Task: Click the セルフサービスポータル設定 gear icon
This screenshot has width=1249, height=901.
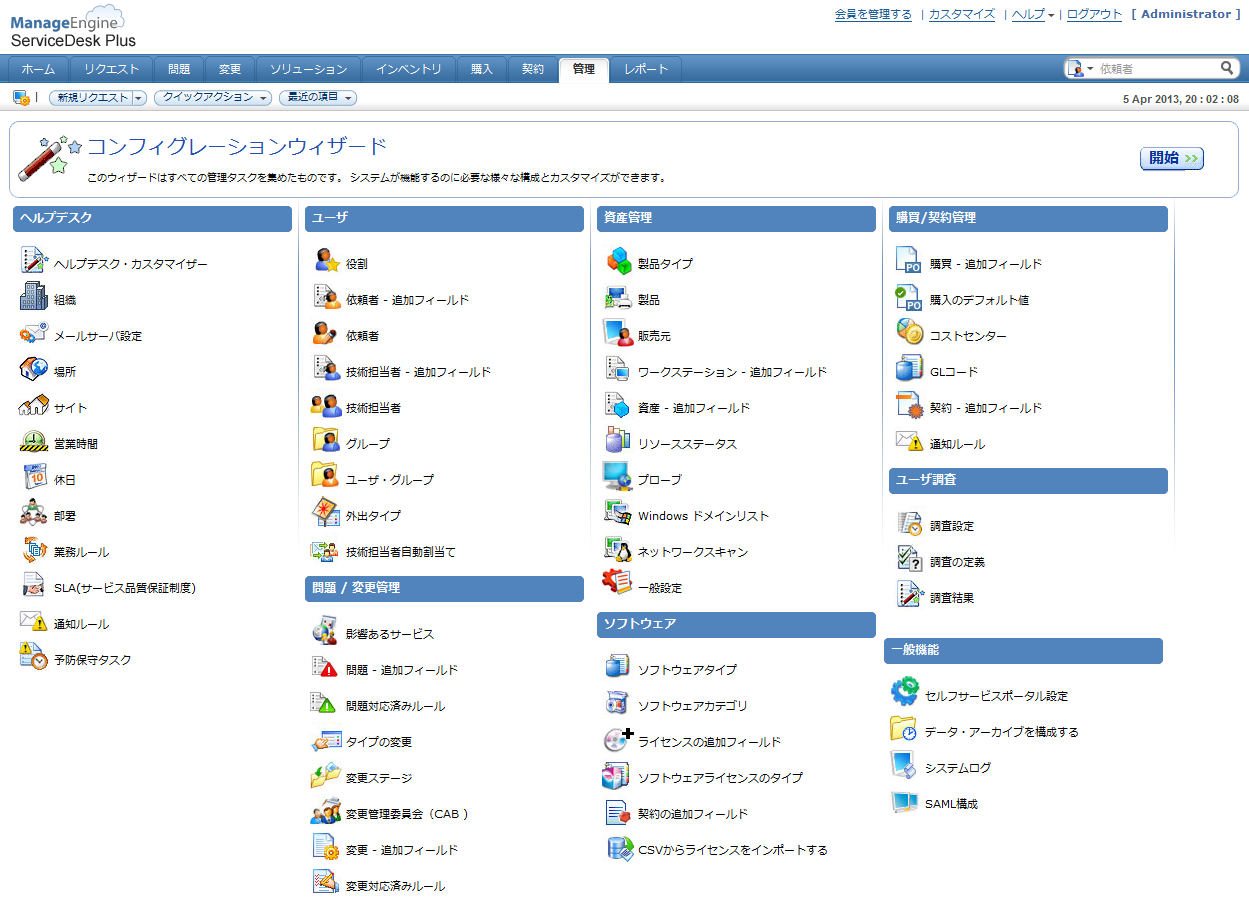Action: 904,694
